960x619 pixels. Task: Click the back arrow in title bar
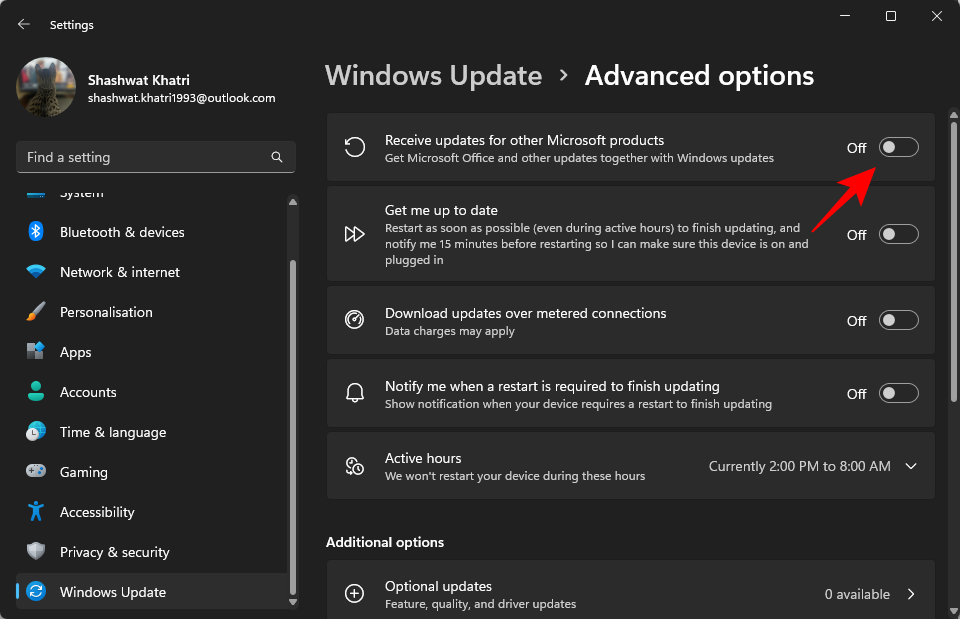pyautogui.click(x=24, y=24)
